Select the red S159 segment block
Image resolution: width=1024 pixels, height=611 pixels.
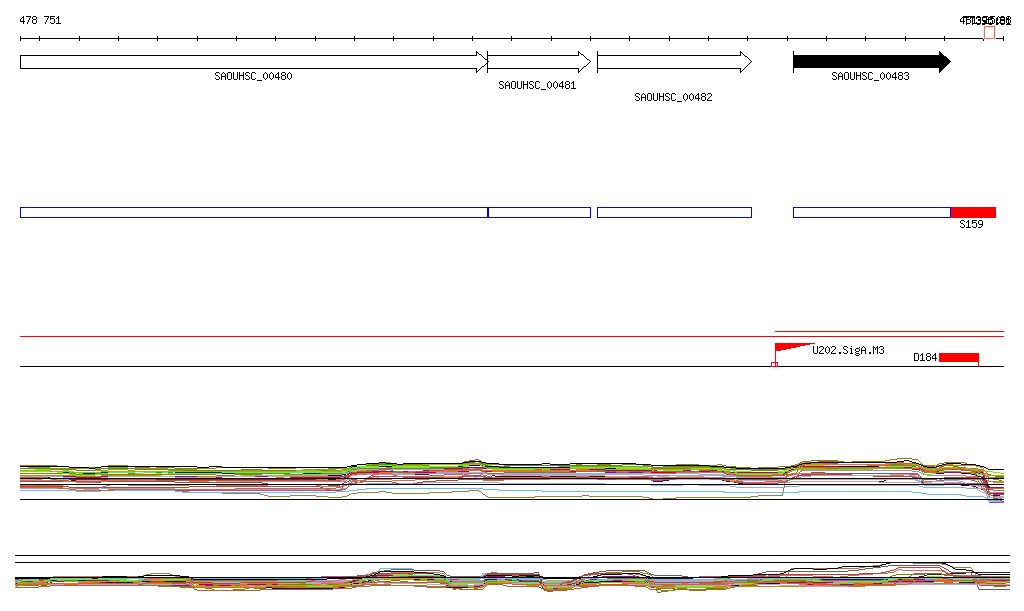(973, 212)
